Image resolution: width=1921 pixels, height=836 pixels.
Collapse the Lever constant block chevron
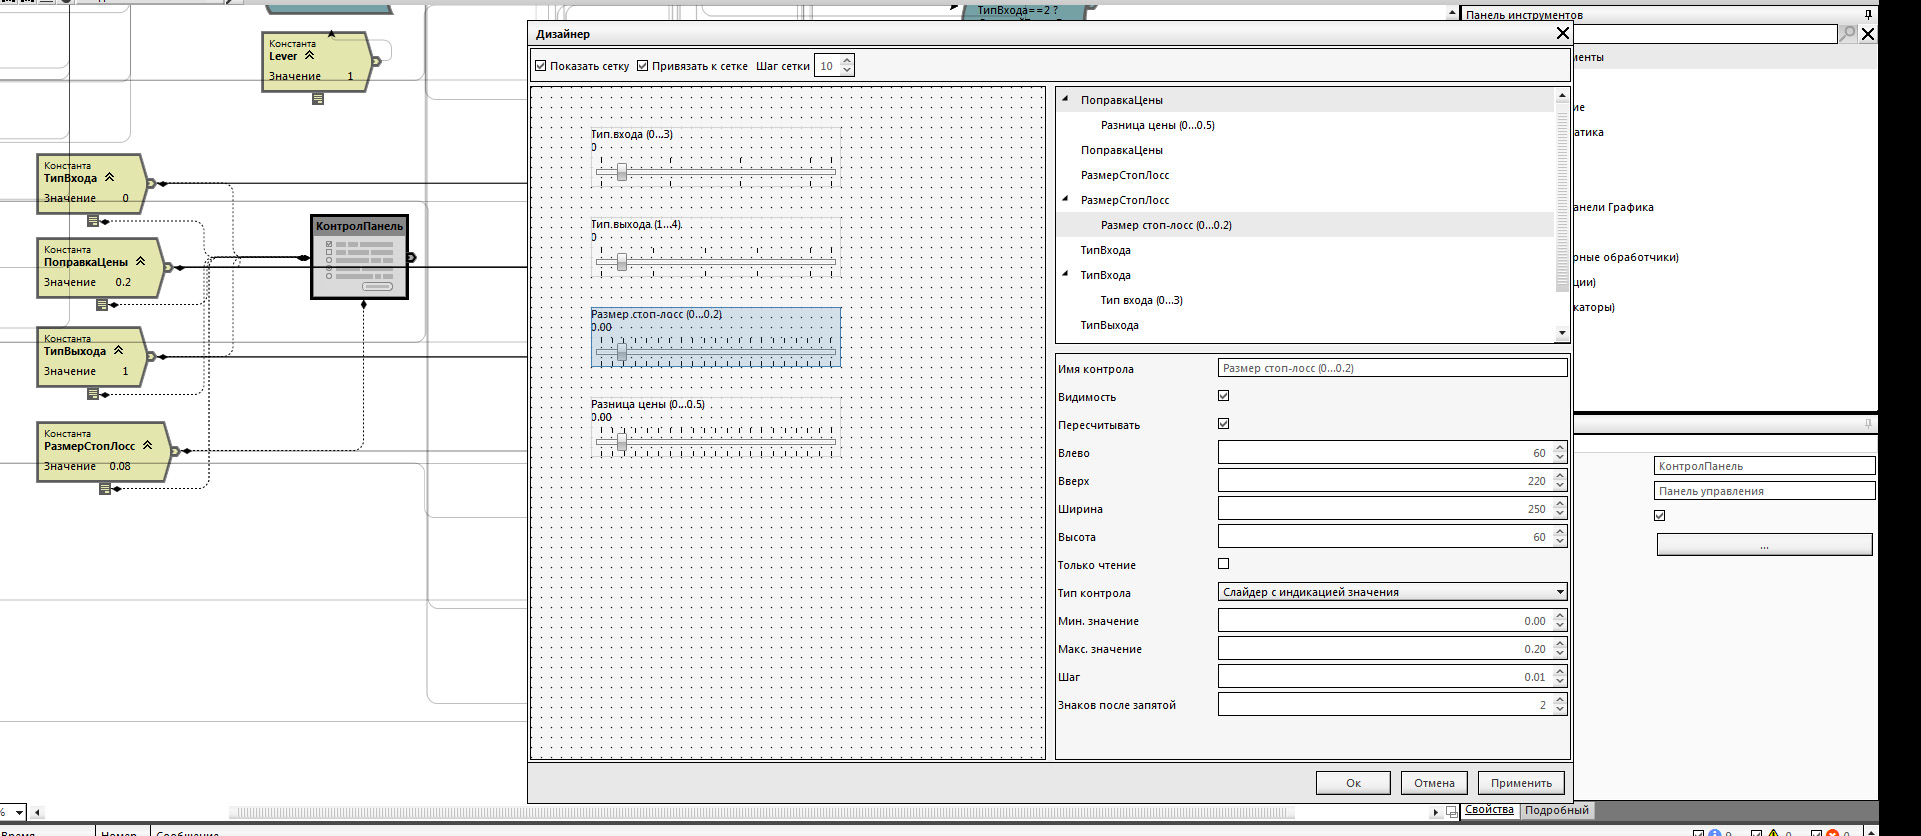[x=310, y=56]
